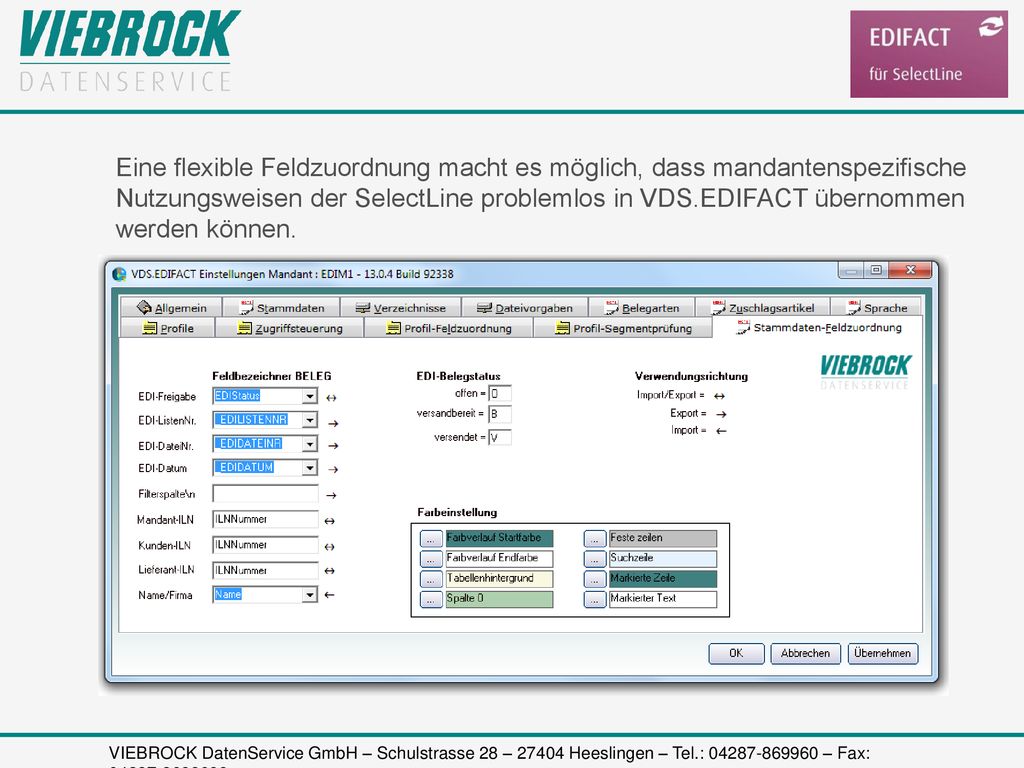
Task: Expand the EDI-Datum dropdown
Action: [310, 468]
